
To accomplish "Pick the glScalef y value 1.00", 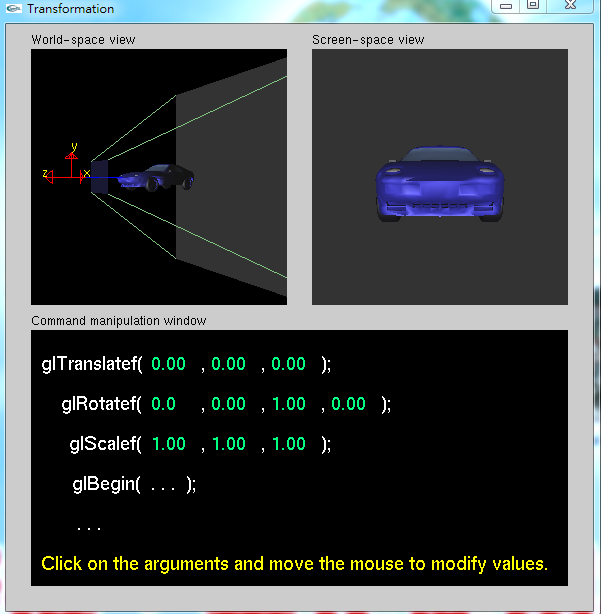I will (229, 444).
